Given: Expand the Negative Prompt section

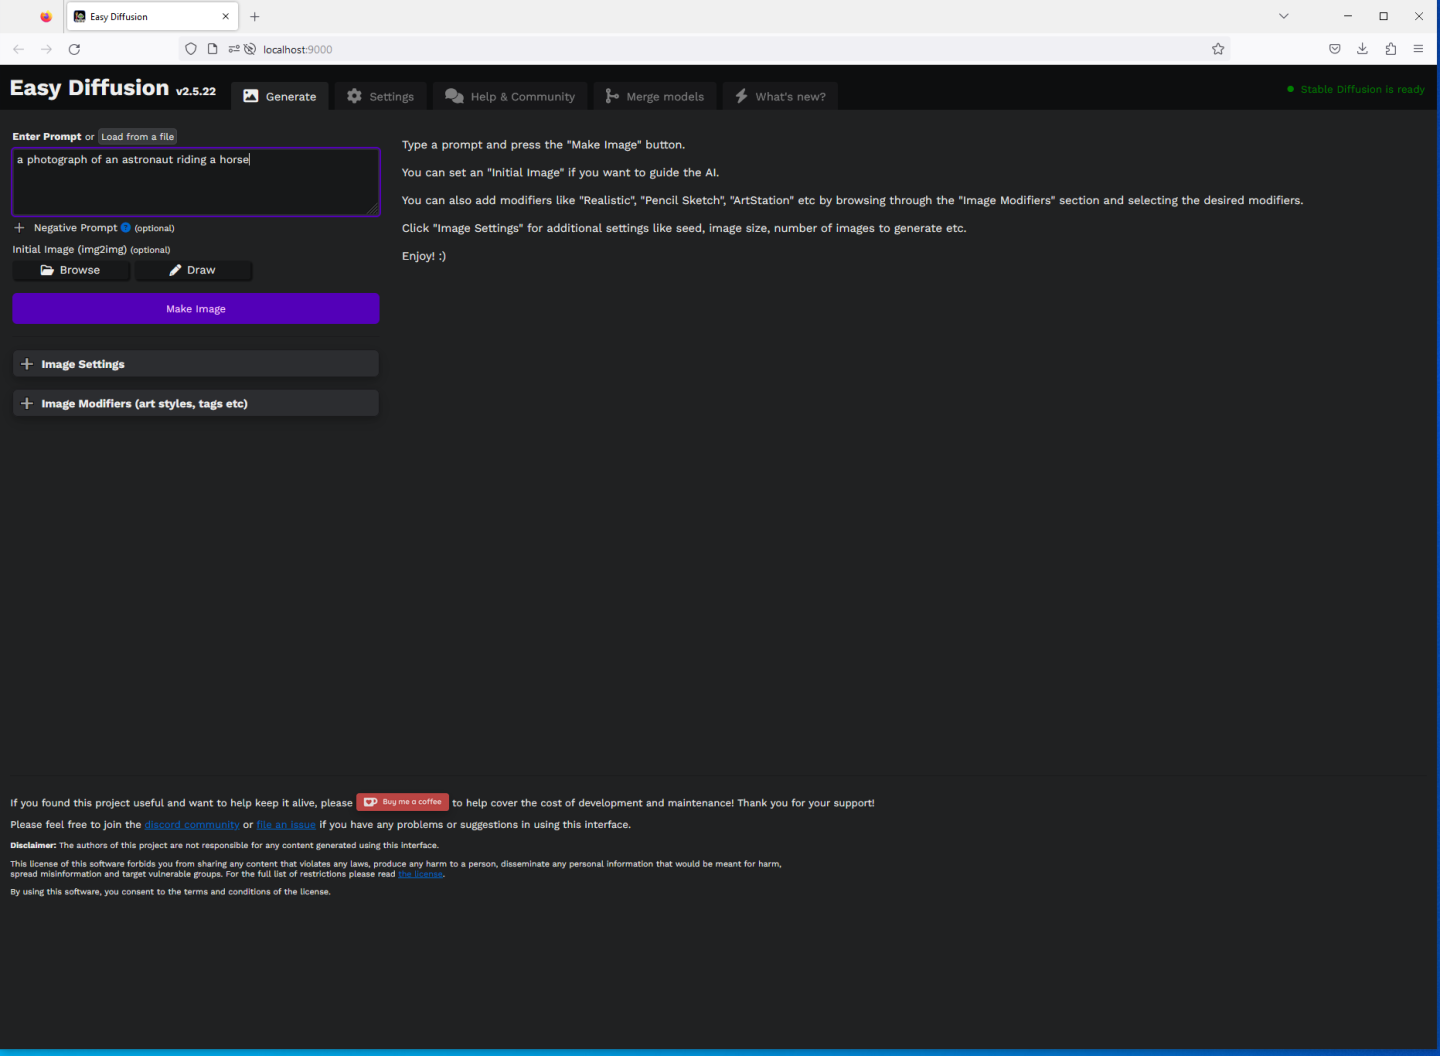Looking at the screenshot, I should 20,228.
